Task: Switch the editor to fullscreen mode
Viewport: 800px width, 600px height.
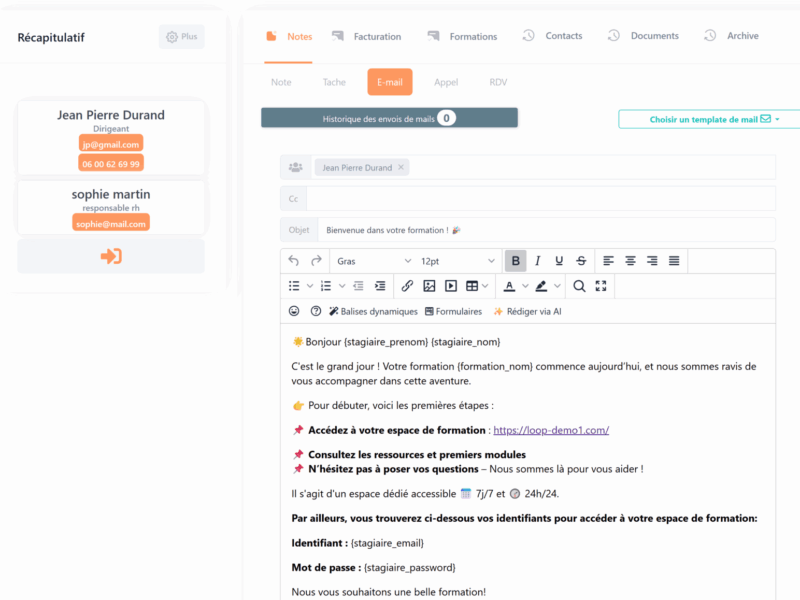Action: (601, 286)
